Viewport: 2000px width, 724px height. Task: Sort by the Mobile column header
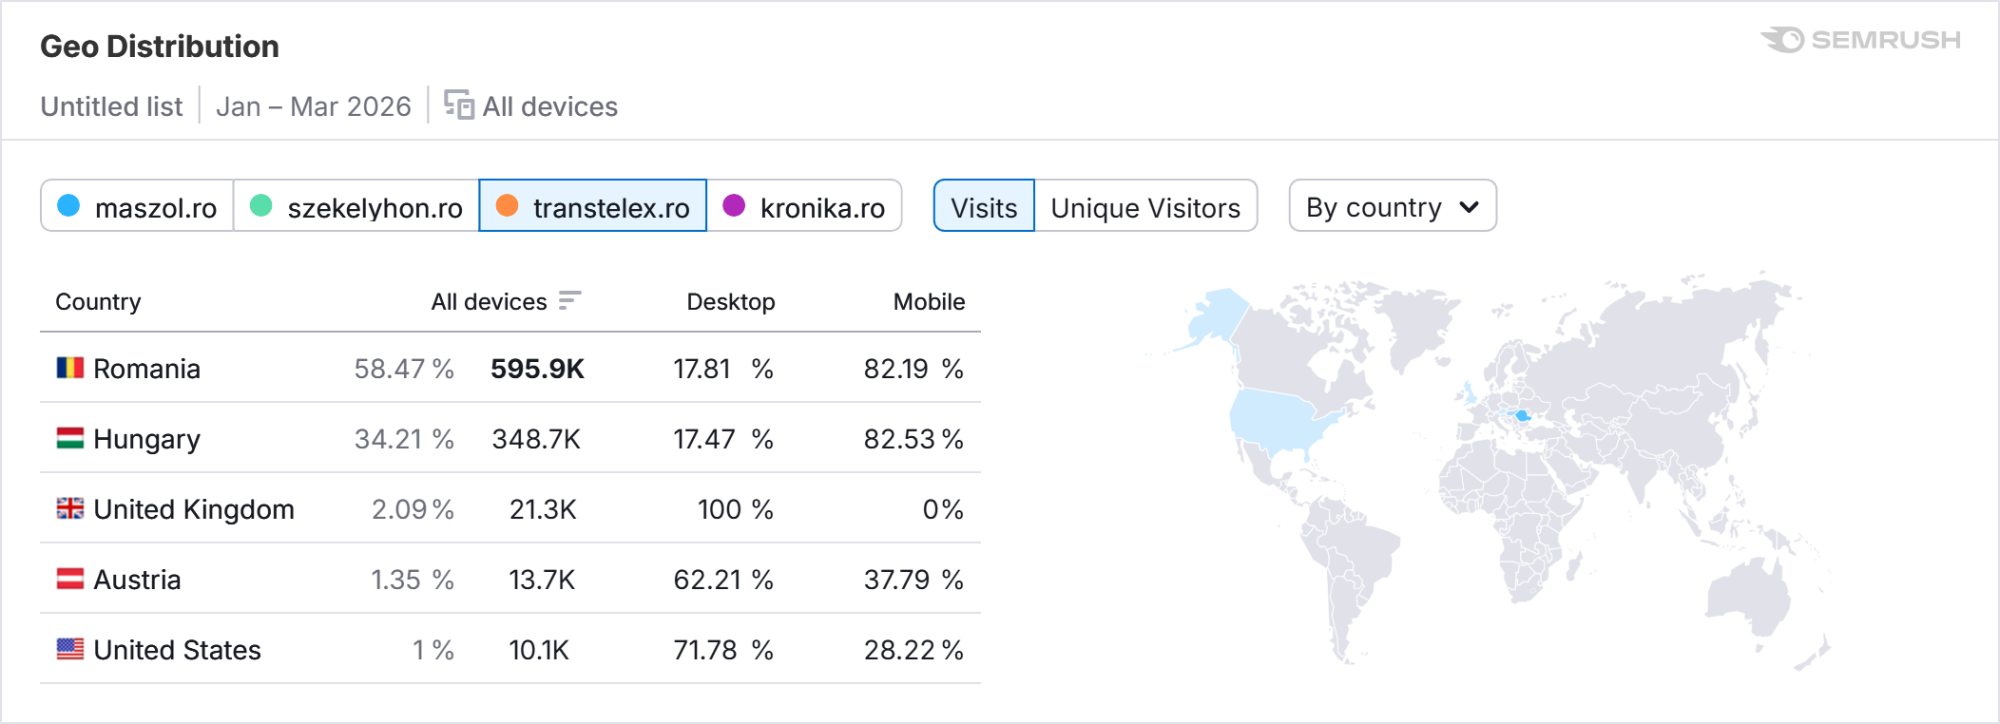coord(928,302)
